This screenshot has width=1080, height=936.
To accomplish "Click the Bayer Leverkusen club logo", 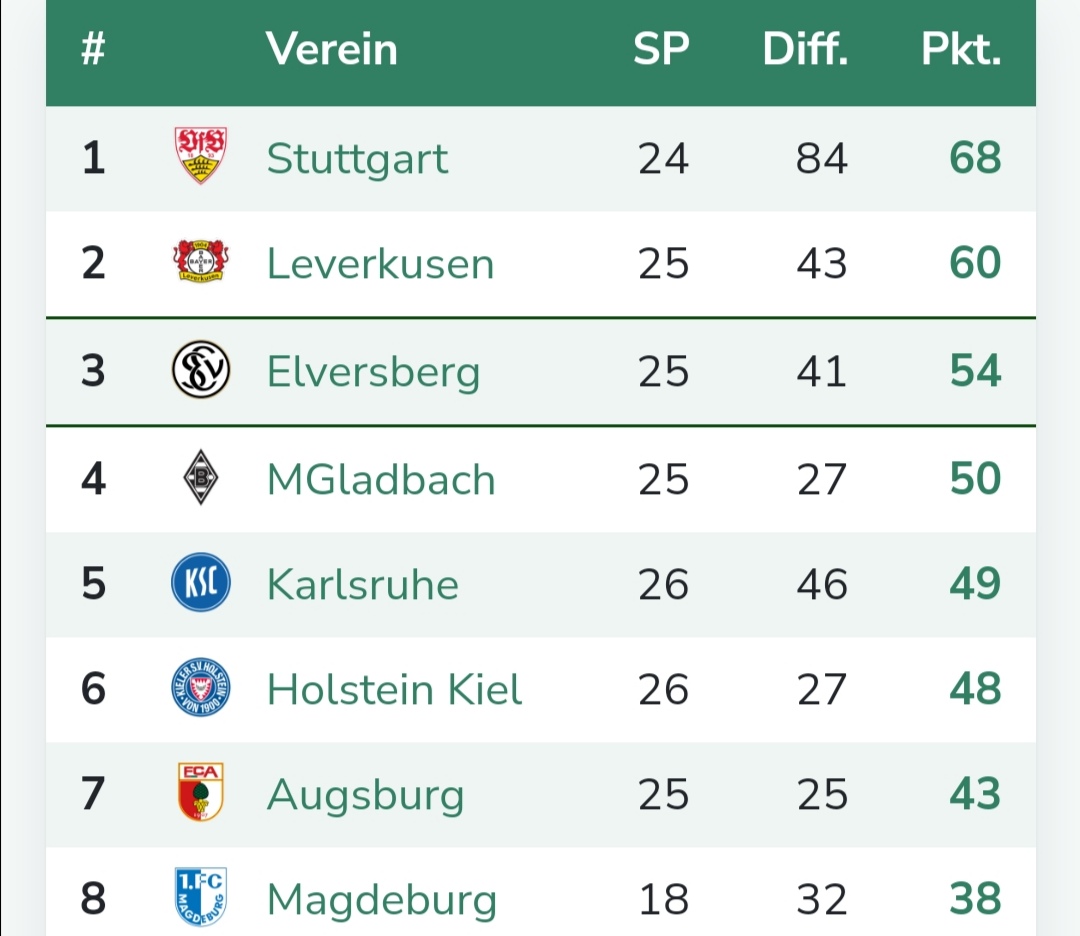I will [x=201, y=262].
